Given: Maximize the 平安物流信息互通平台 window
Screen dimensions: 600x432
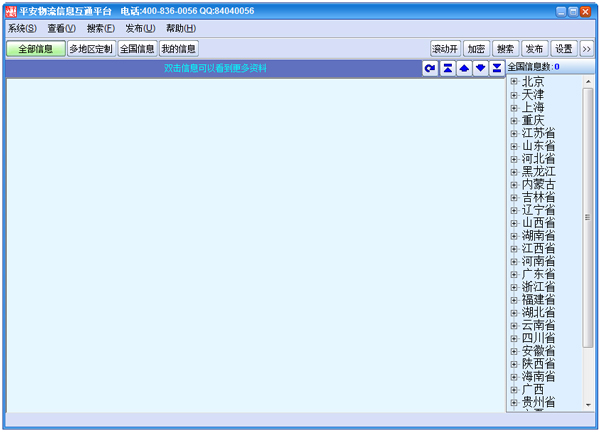Looking at the screenshot, I should (573, 12).
